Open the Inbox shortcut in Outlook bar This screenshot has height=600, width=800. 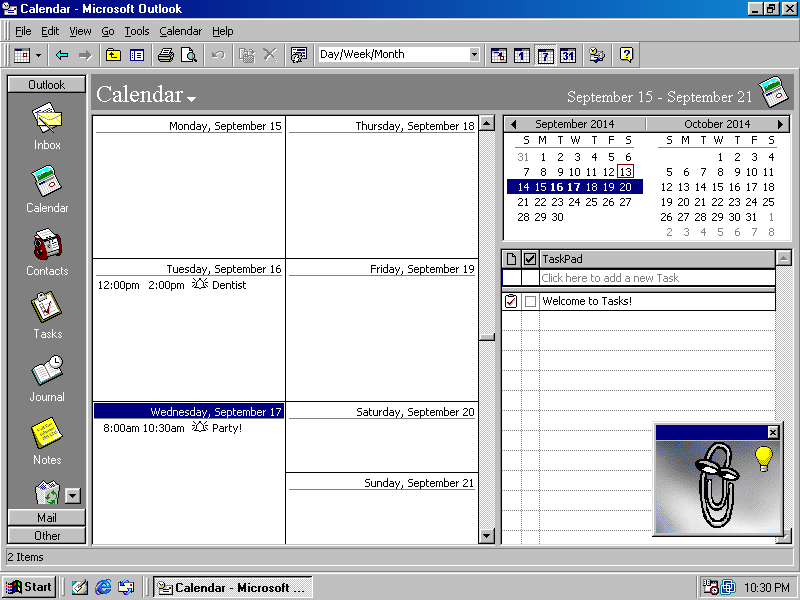click(x=47, y=127)
